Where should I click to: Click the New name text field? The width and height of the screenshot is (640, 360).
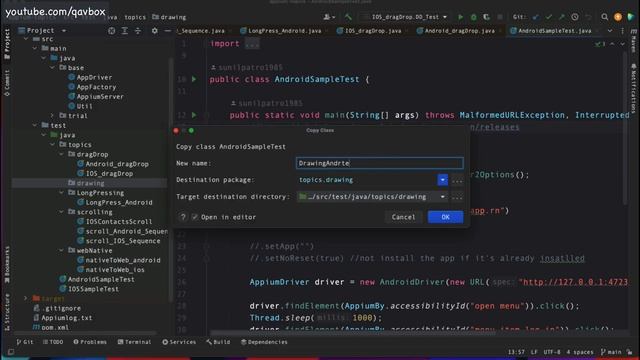click(380, 163)
